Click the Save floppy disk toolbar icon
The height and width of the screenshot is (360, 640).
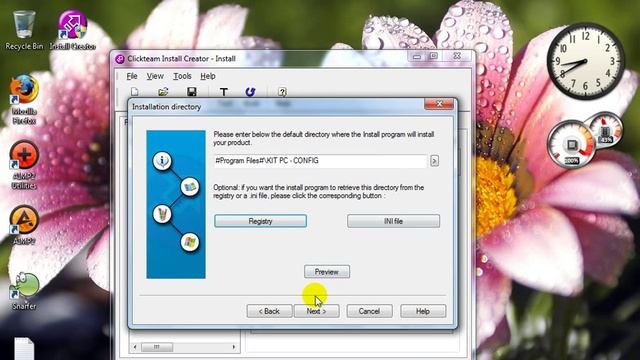(191, 92)
